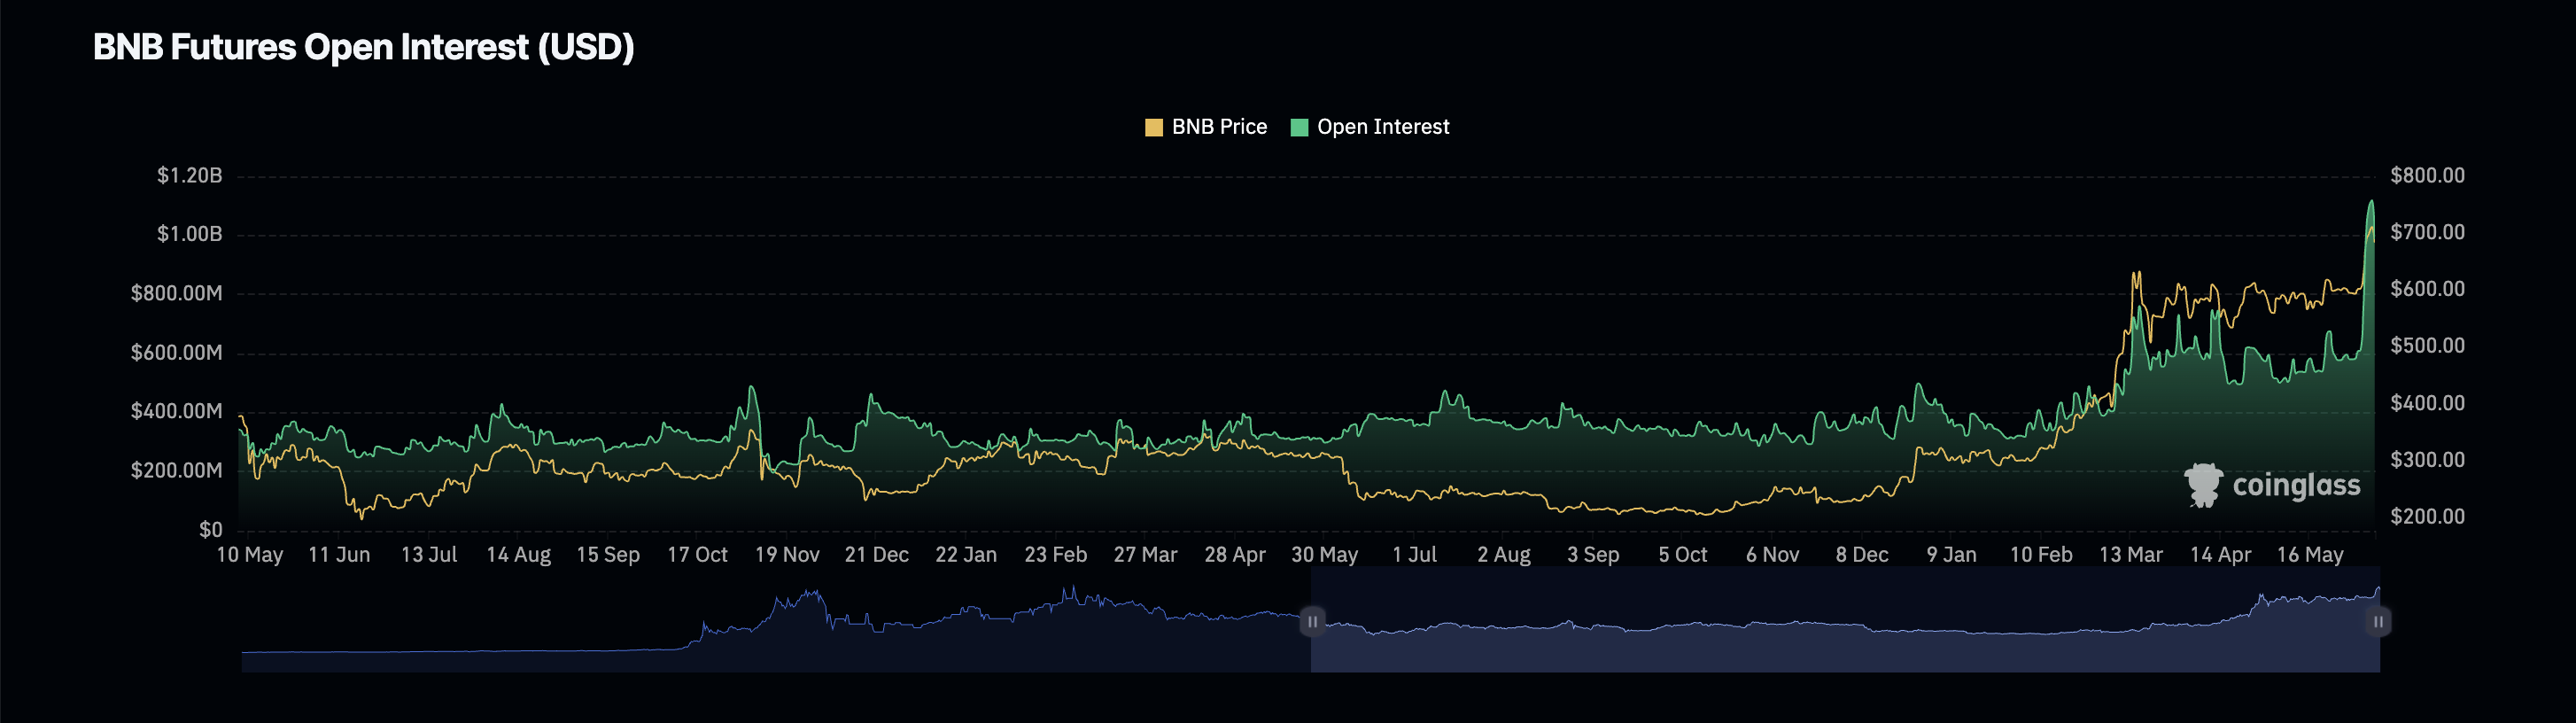This screenshot has width=2576, height=723.
Task: Click the "$600.00" price axis label
Action: pyautogui.click(x=2427, y=289)
